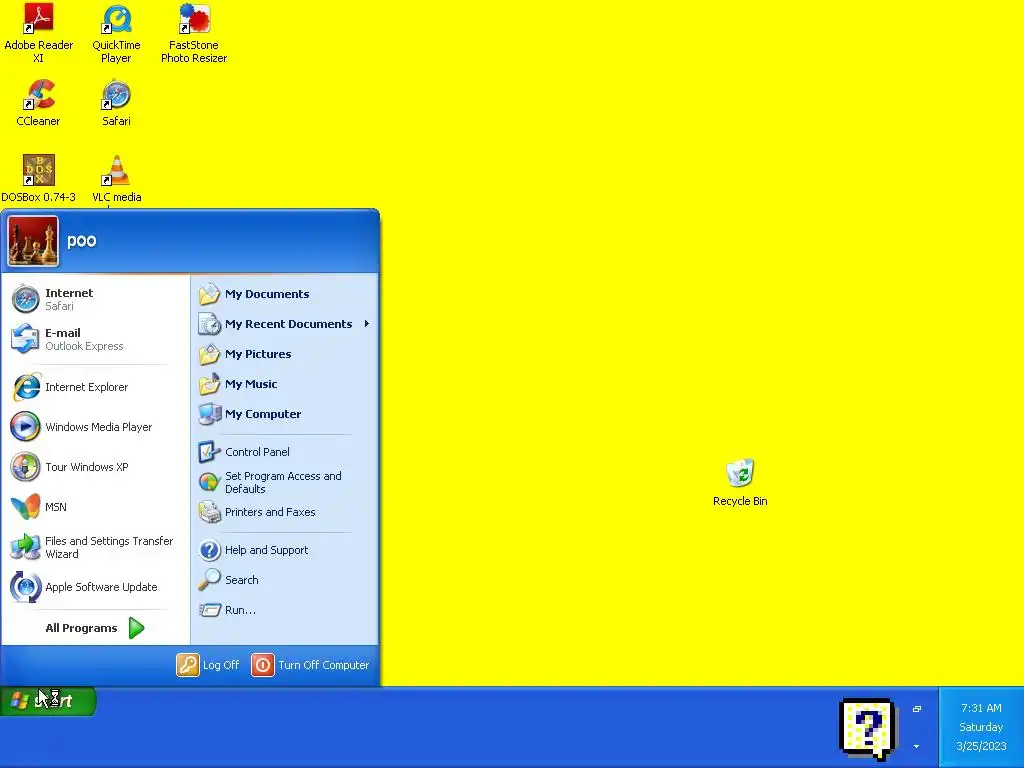1024x768 pixels.
Task: Open Internet Safari from Start menu
Action: point(95,299)
